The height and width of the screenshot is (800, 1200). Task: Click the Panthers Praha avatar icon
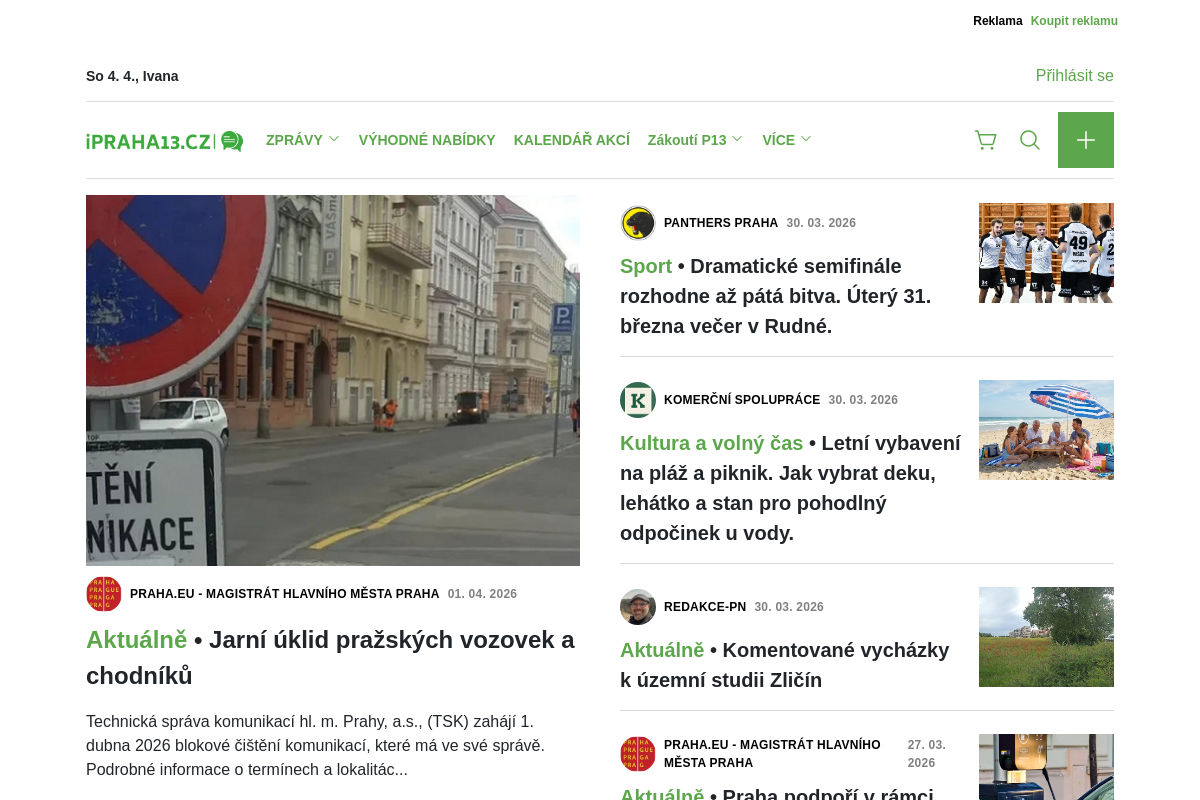click(x=638, y=223)
